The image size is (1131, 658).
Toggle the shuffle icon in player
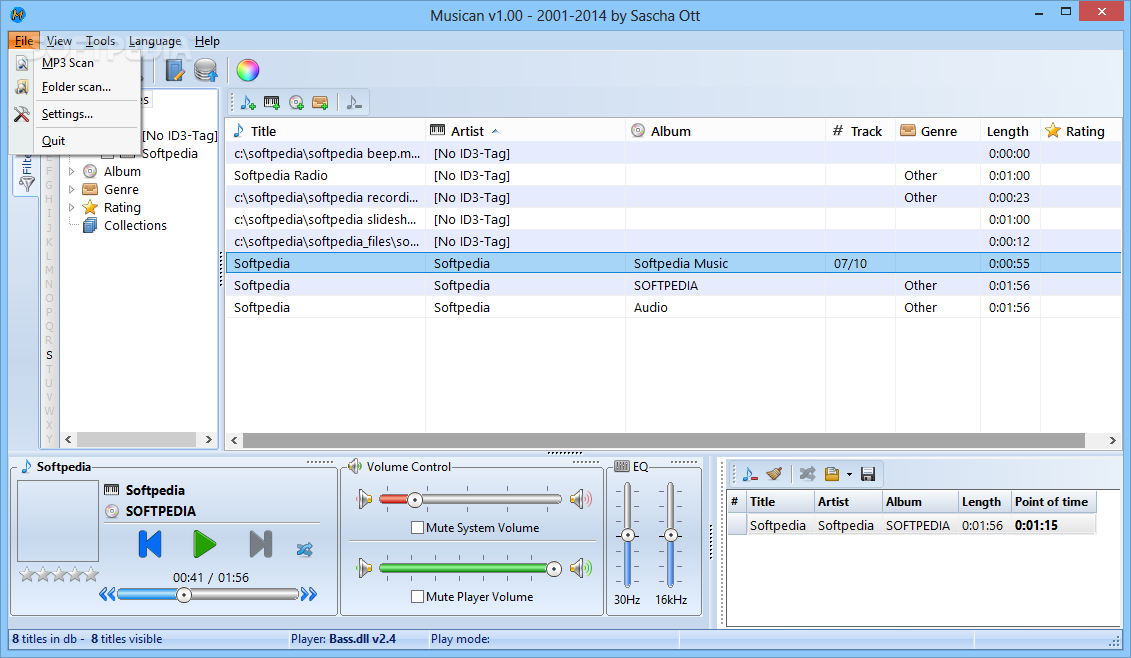click(304, 550)
